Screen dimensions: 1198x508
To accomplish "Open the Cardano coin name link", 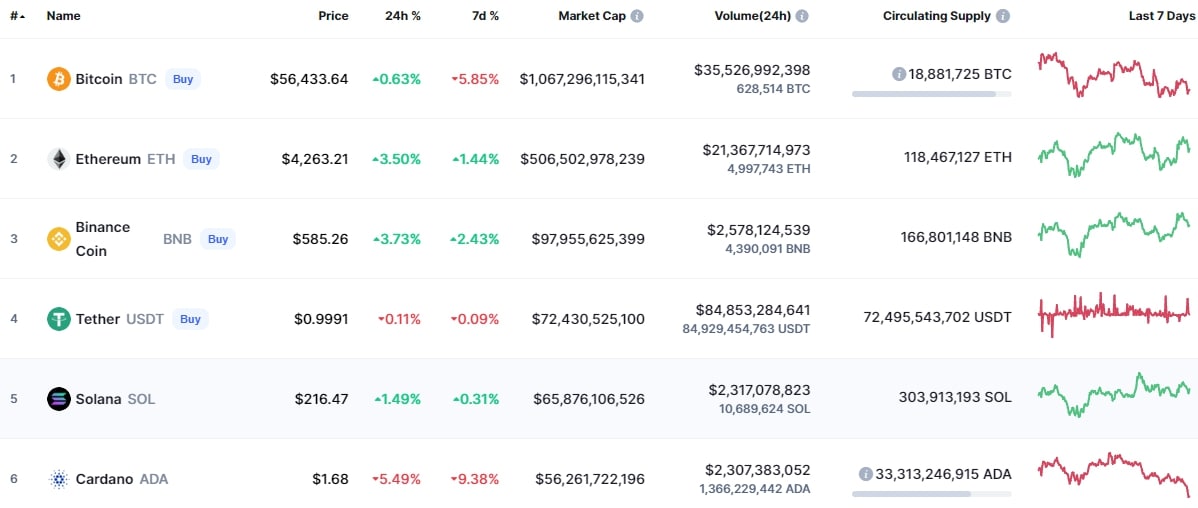I will (x=105, y=479).
